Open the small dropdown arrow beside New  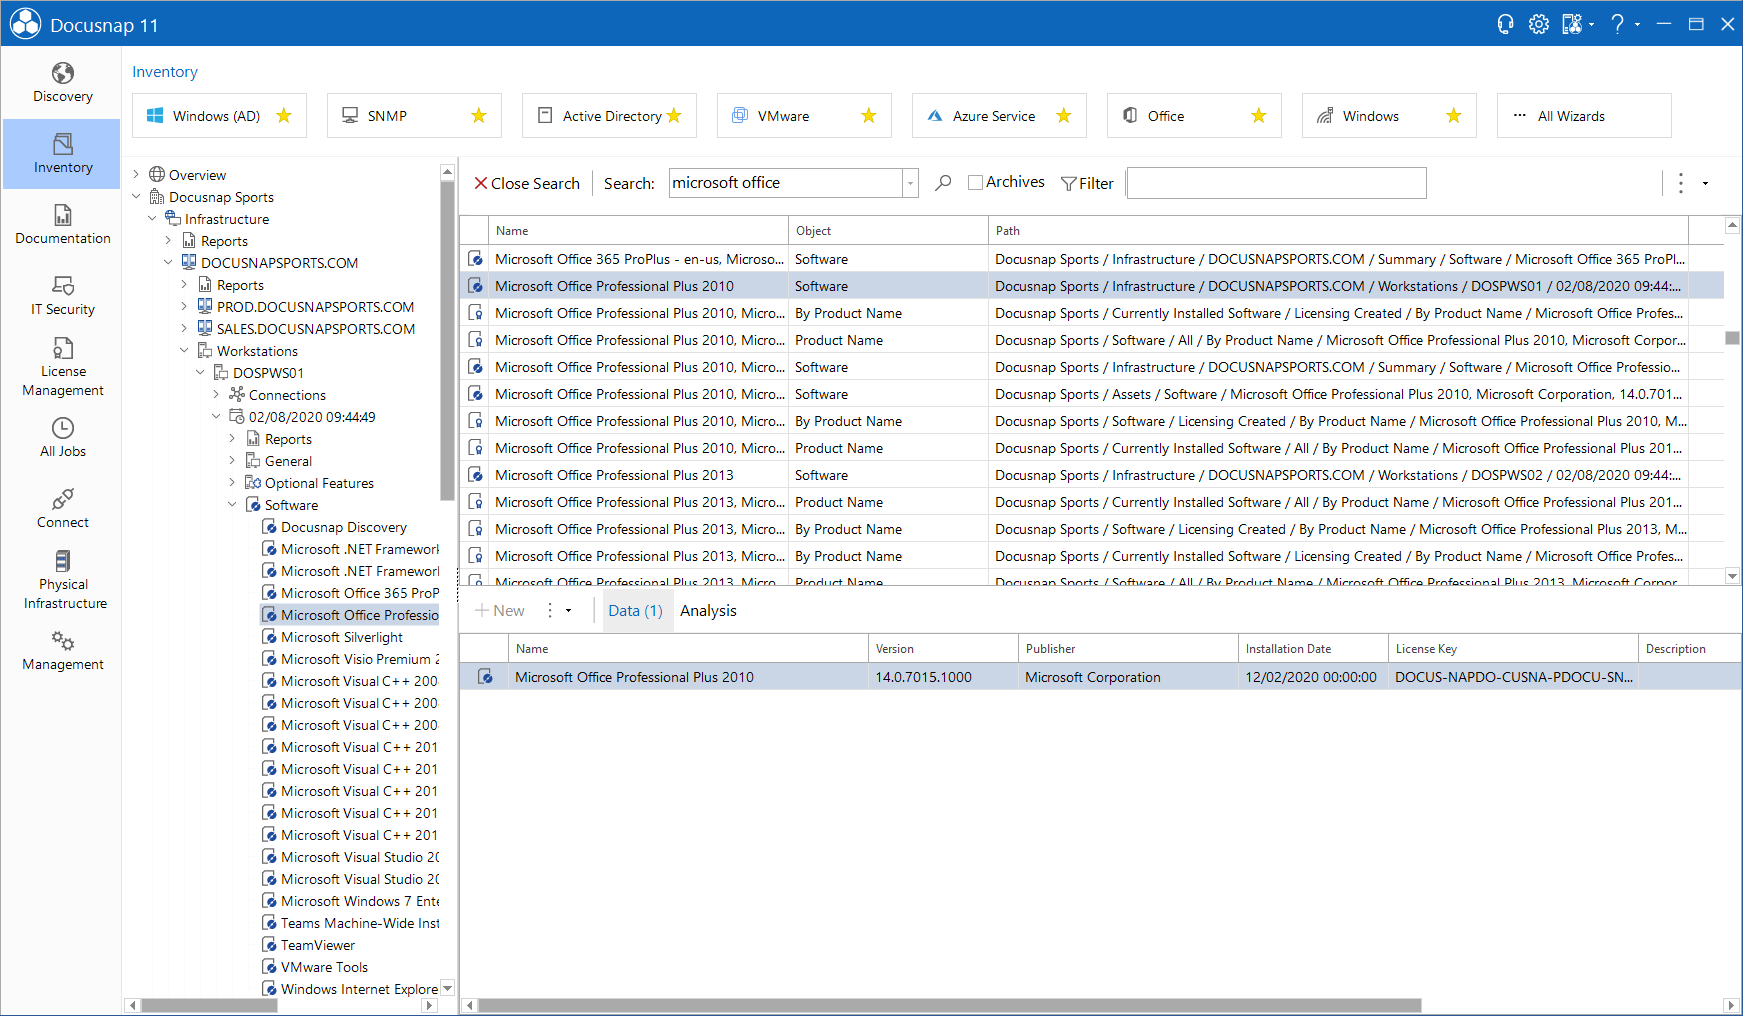coord(569,610)
